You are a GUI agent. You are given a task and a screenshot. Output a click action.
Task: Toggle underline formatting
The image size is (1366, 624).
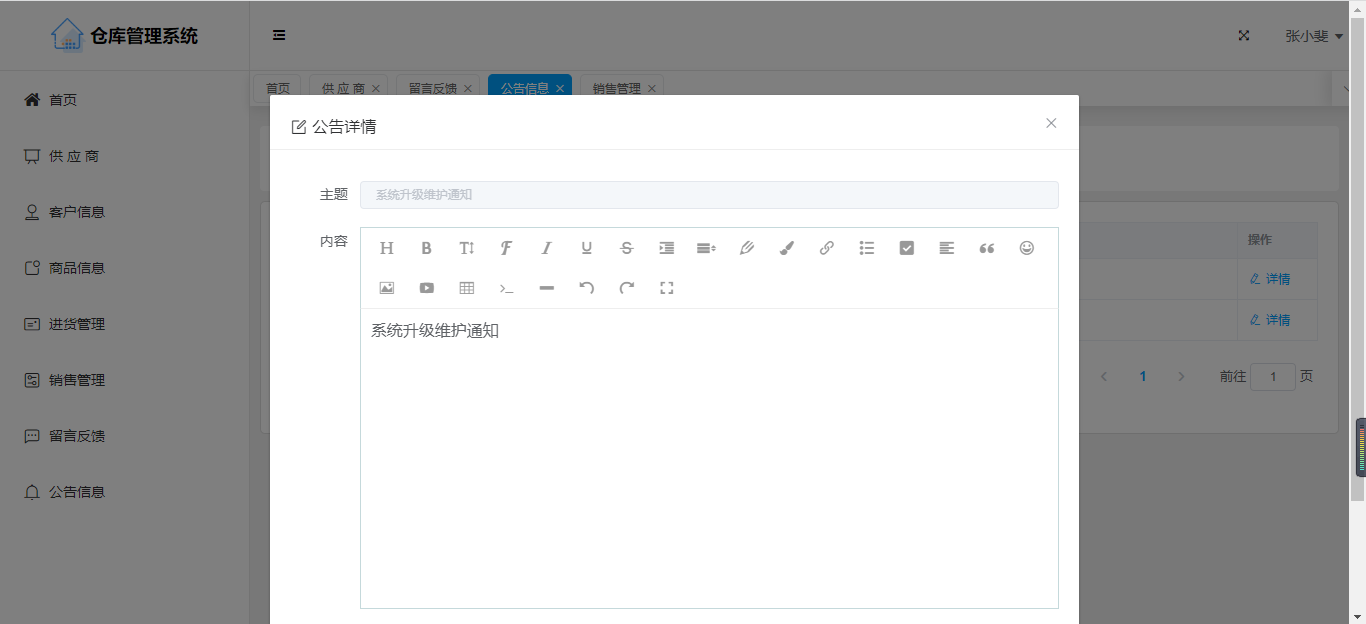tap(587, 248)
